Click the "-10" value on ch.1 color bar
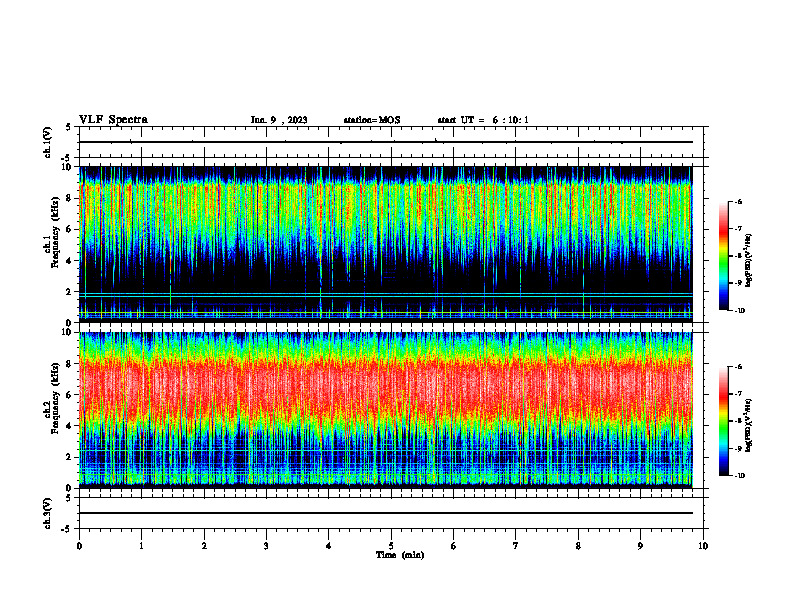 click(739, 311)
